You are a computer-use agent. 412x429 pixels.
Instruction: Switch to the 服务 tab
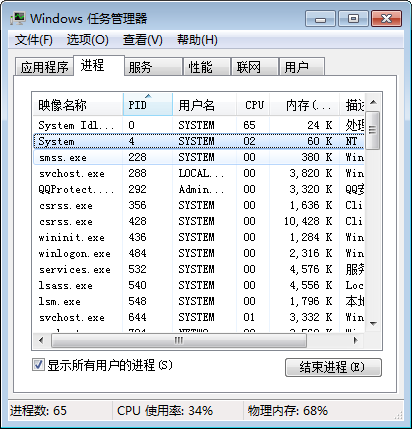153,67
